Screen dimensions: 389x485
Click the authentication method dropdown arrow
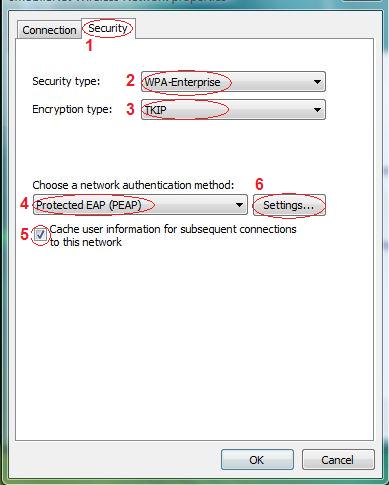[x=239, y=205]
